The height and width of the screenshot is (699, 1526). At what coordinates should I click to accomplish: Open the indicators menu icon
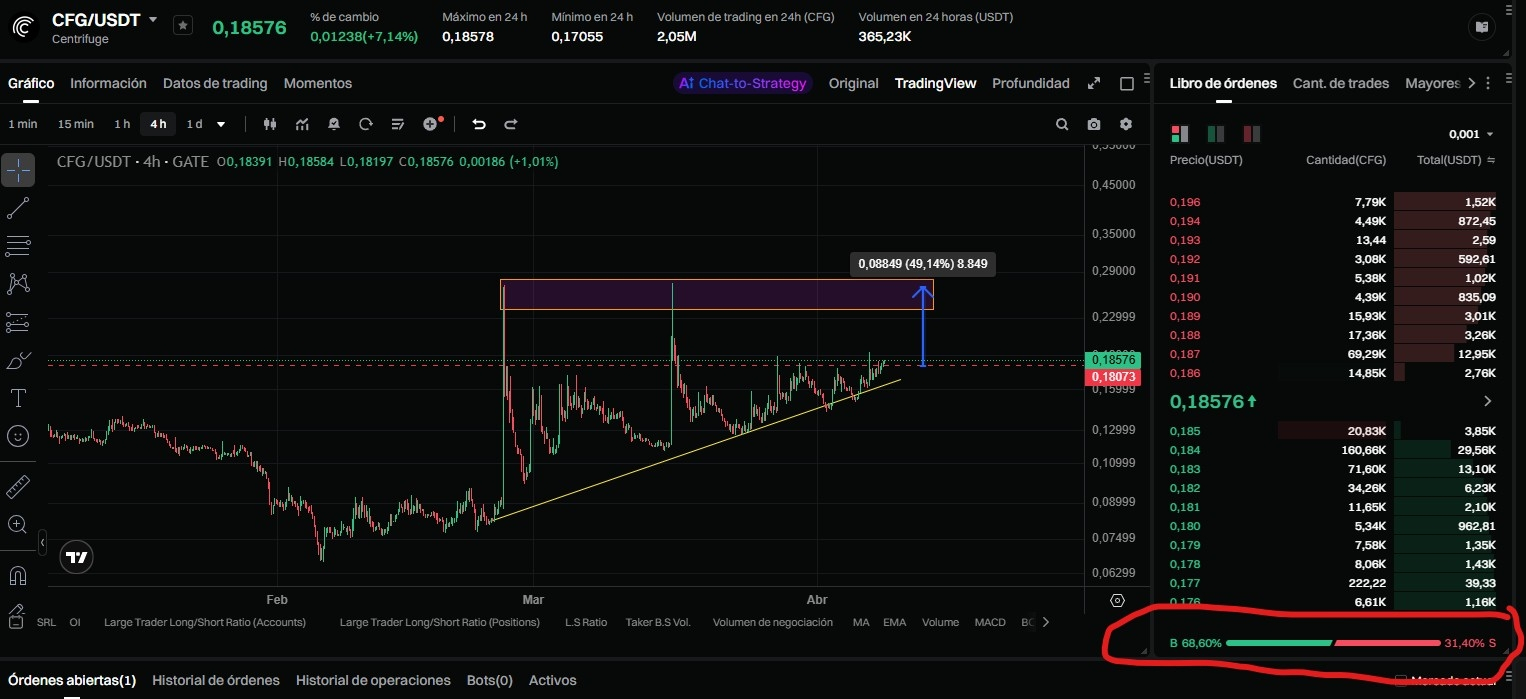(x=302, y=124)
